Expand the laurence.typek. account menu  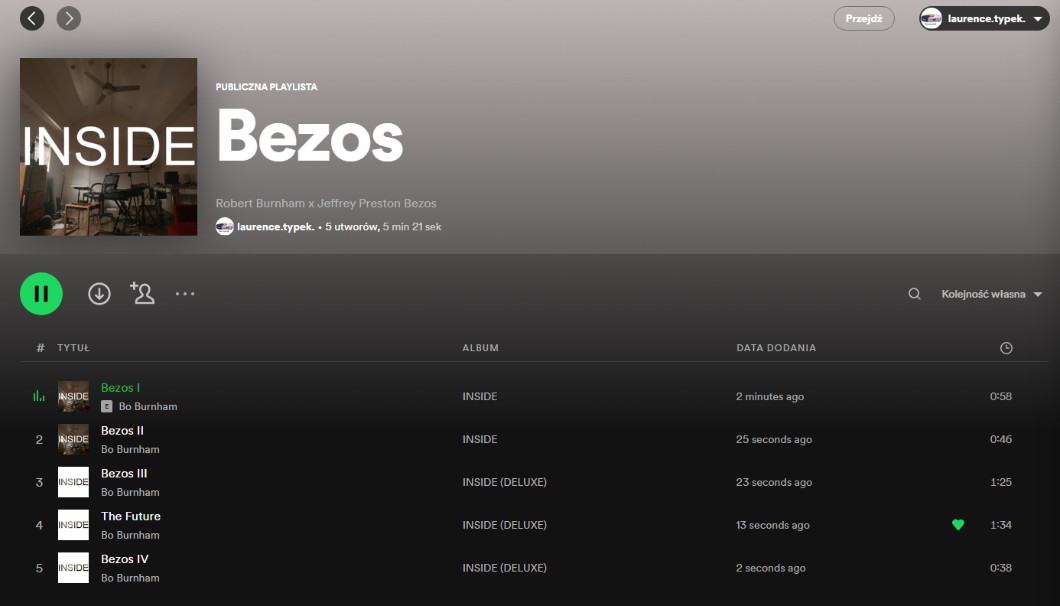(x=984, y=19)
